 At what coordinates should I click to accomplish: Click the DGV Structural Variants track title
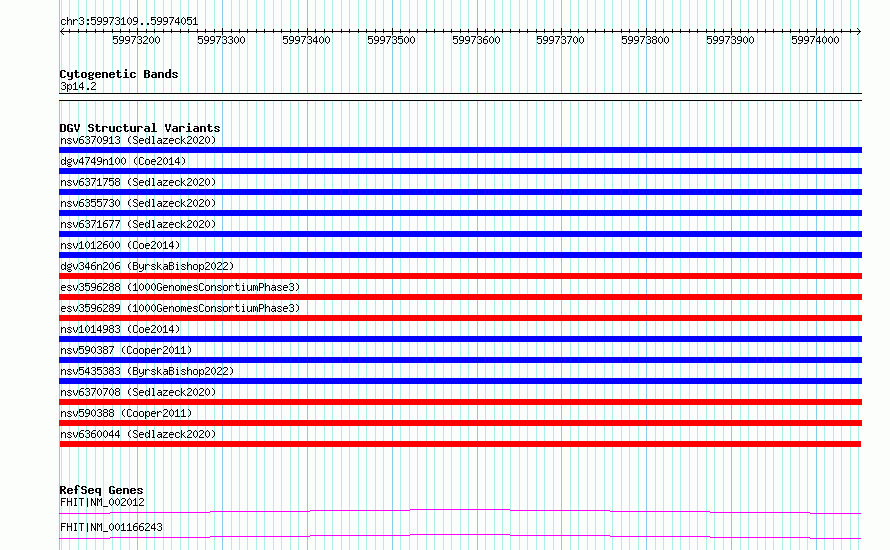[x=140, y=128]
